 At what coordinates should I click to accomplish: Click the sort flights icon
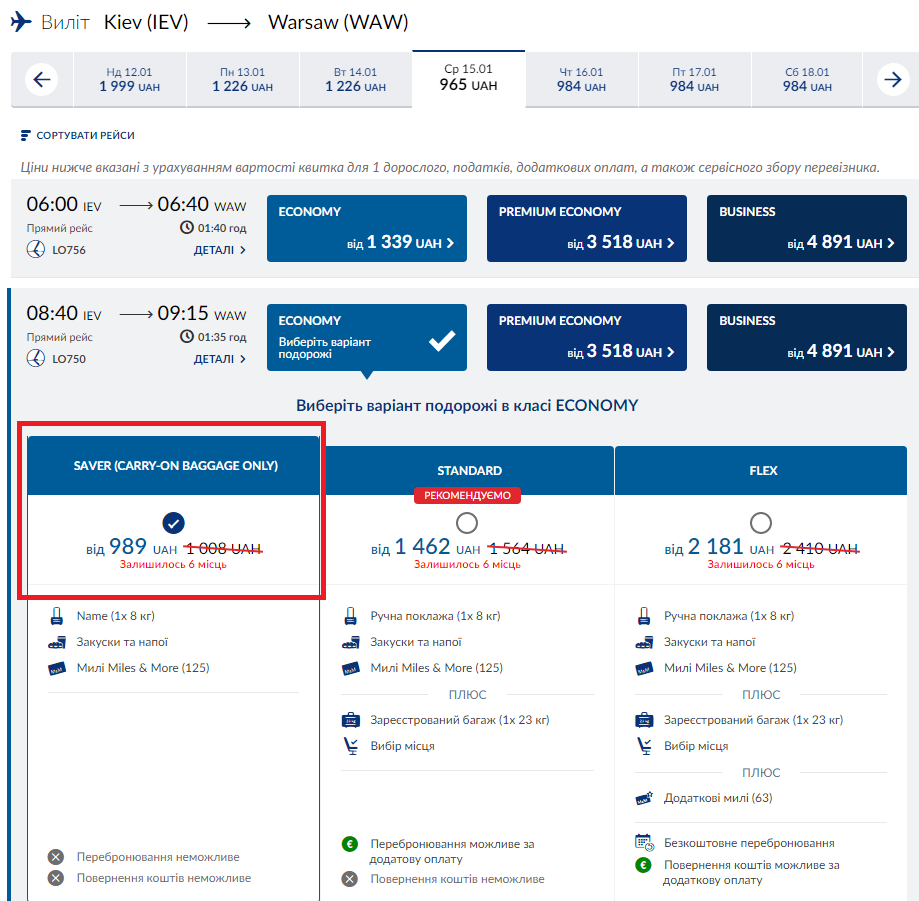point(26,136)
